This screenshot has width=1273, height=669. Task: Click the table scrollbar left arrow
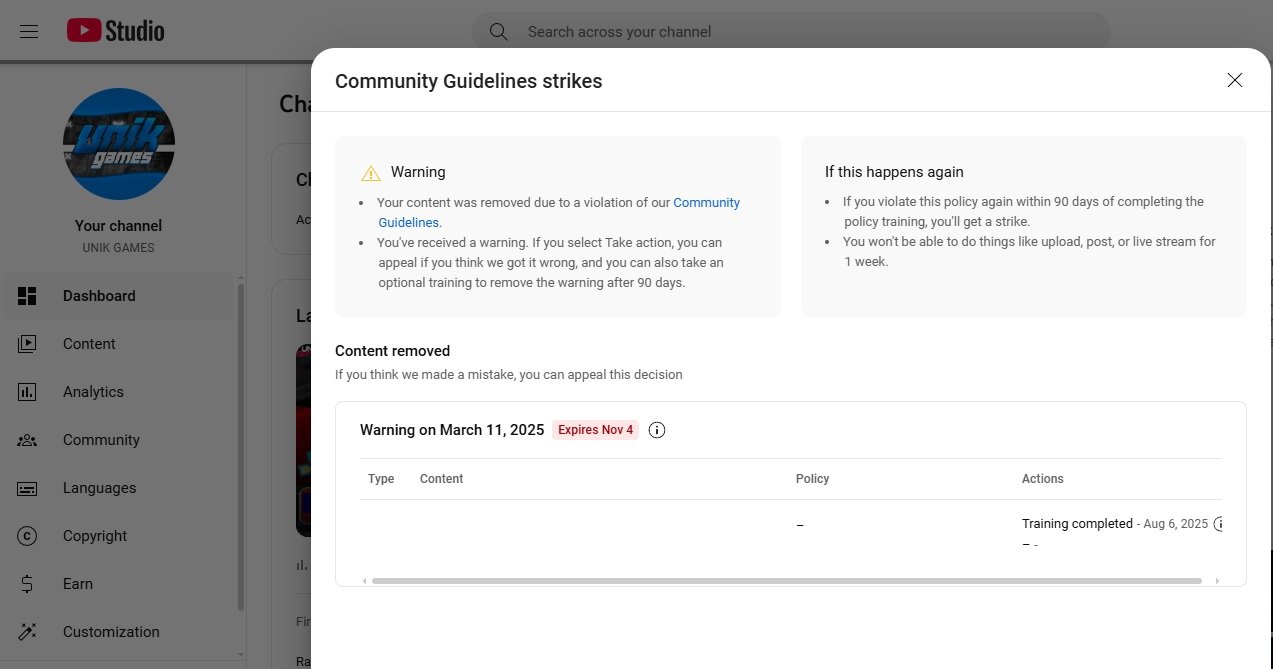tap(365, 580)
